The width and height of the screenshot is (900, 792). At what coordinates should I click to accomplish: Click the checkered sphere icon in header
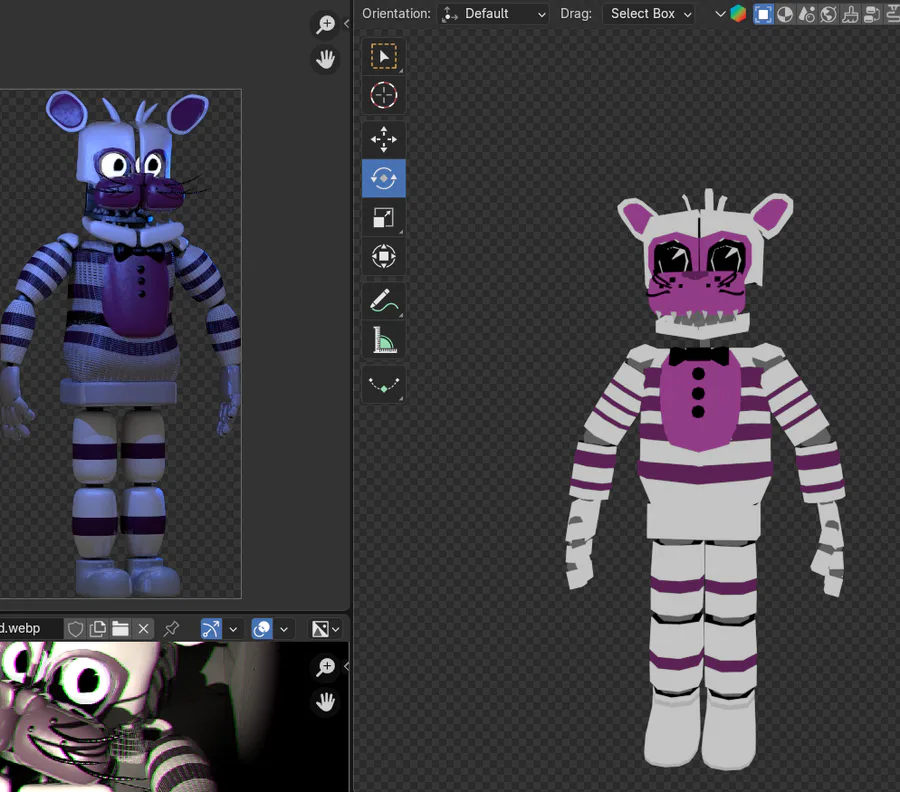pyautogui.click(x=785, y=14)
